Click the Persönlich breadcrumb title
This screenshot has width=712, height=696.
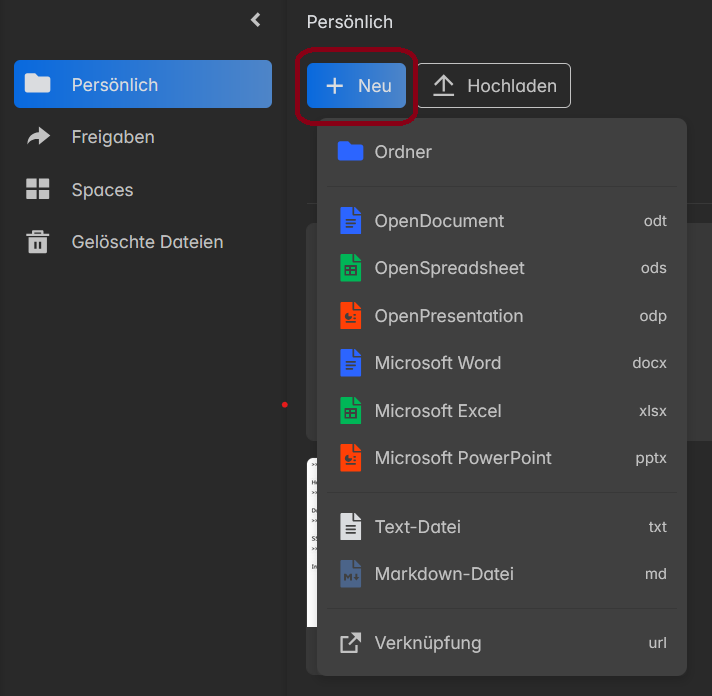tap(349, 22)
